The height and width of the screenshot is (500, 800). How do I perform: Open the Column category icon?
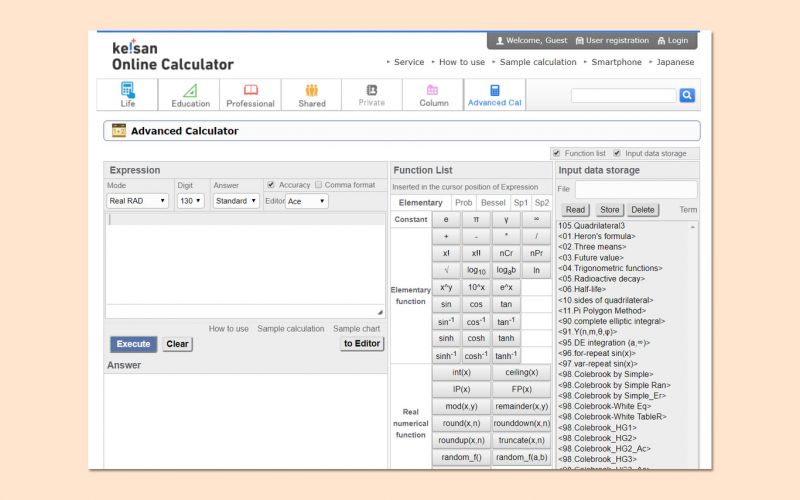(433, 91)
